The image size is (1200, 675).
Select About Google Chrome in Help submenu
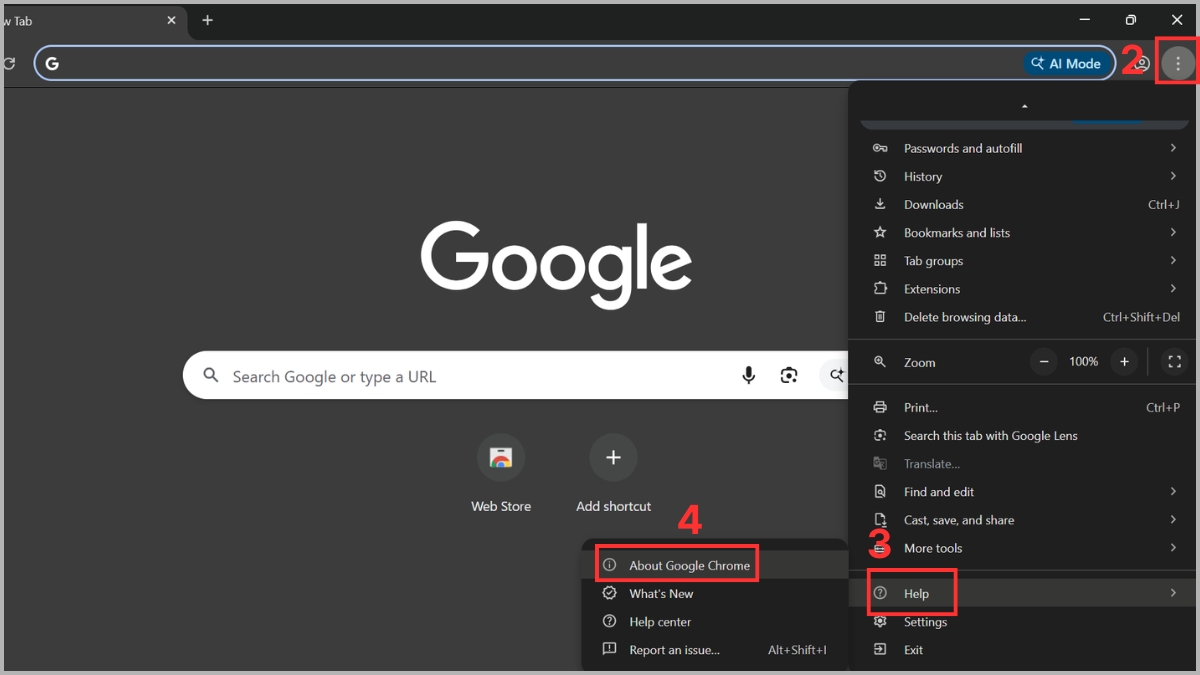[x=714, y=565]
